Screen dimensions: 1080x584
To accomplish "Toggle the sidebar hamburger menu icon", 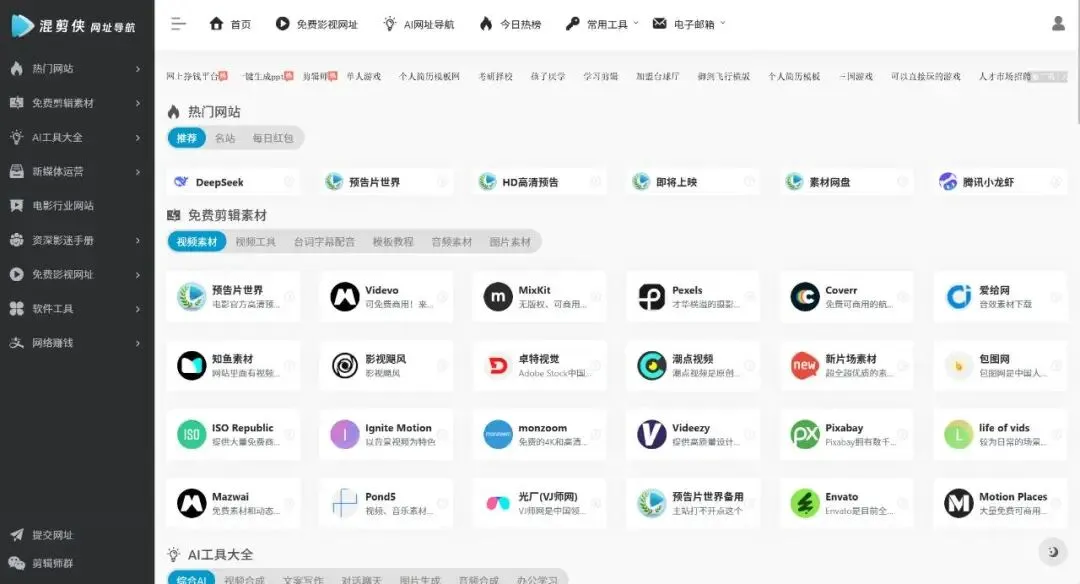I will [x=178, y=24].
